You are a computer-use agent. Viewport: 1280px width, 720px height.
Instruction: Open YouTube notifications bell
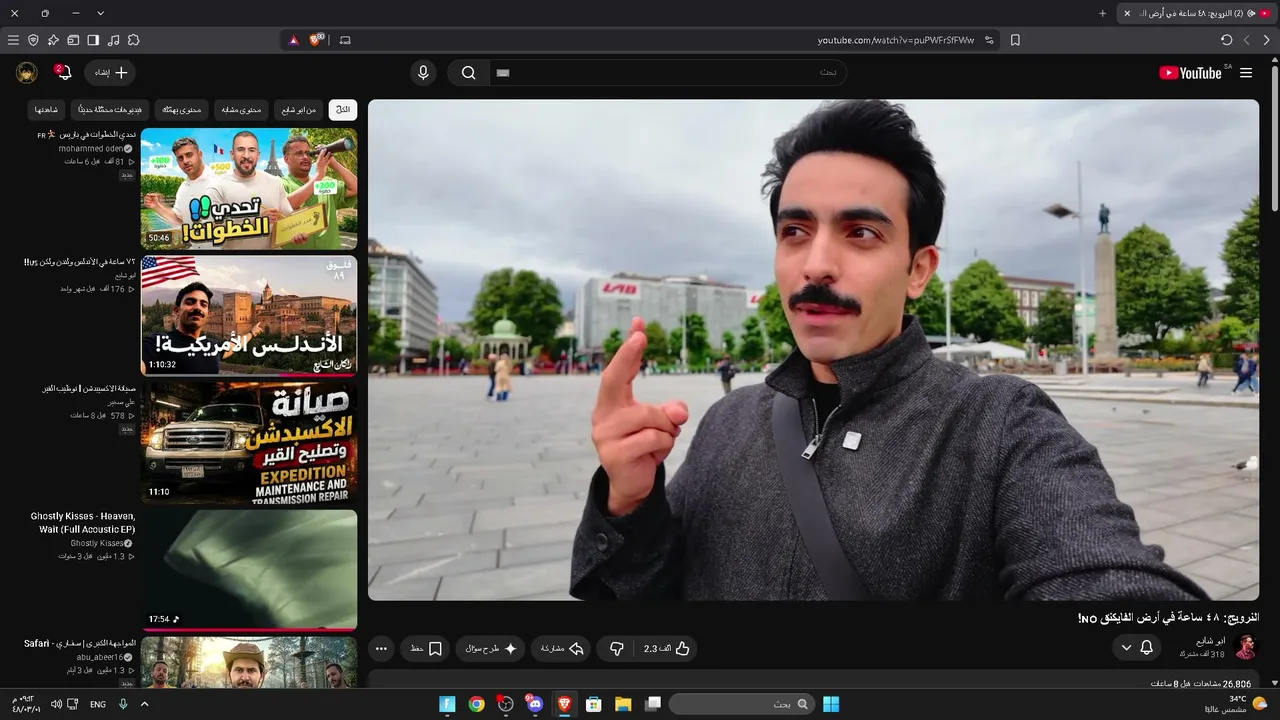click(63, 72)
